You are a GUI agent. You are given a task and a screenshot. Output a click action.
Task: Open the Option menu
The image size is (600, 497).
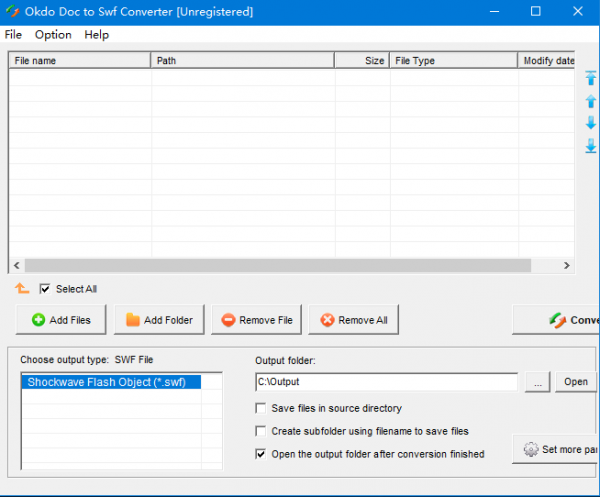(53, 35)
